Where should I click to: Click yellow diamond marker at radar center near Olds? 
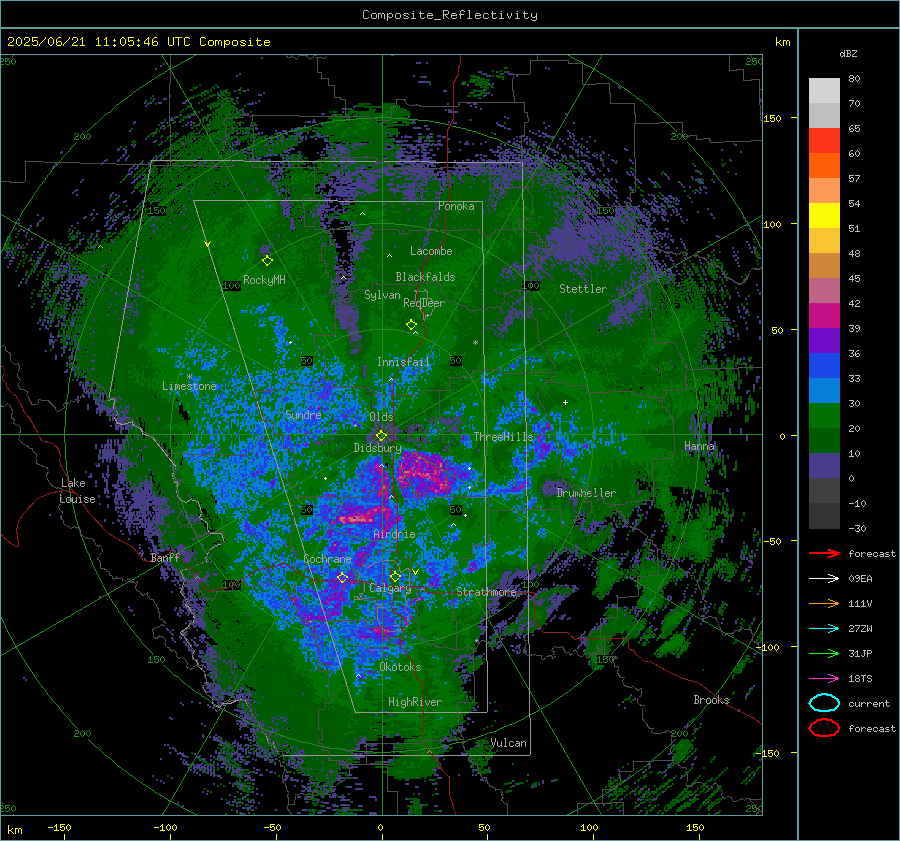point(381,436)
